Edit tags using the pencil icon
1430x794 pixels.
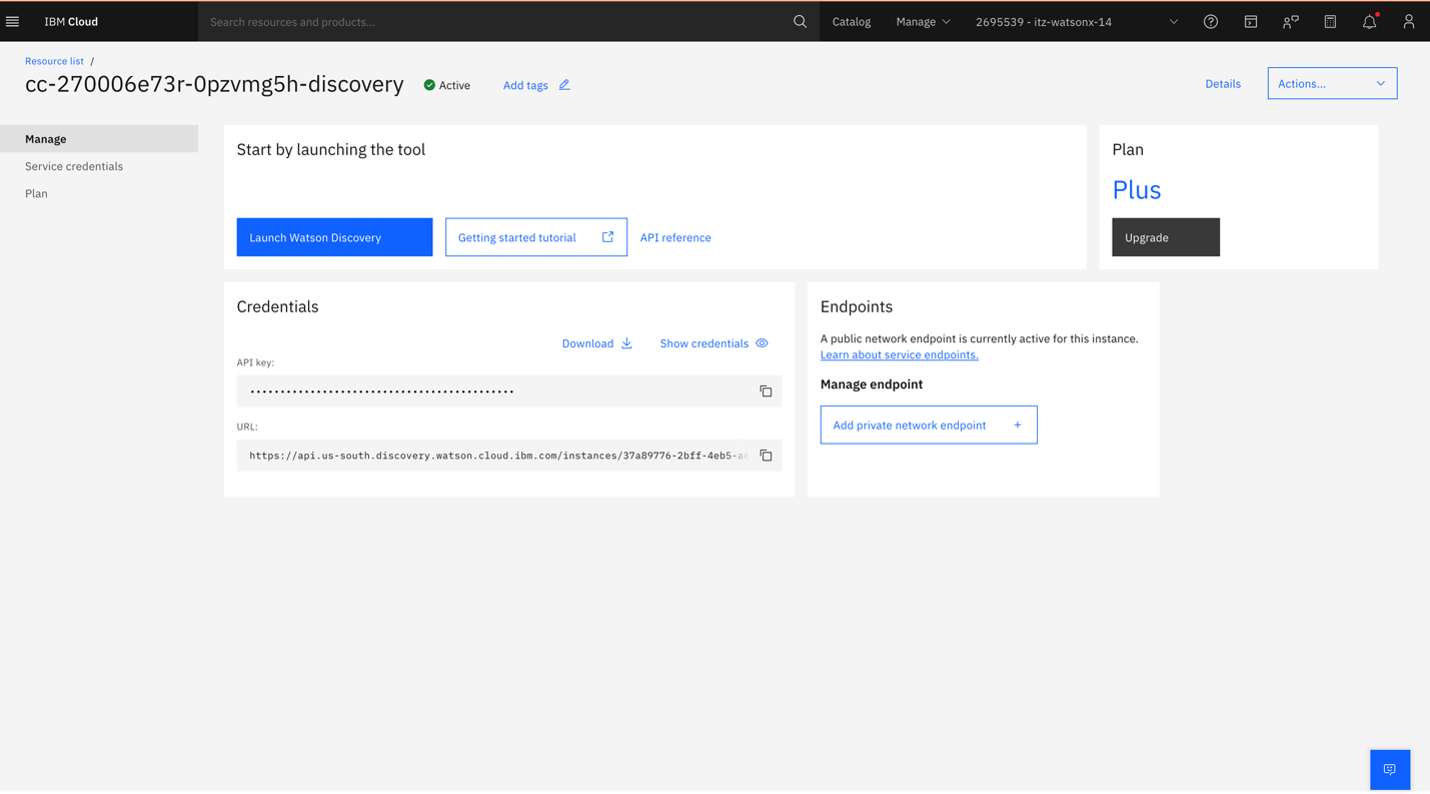point(564,85)
